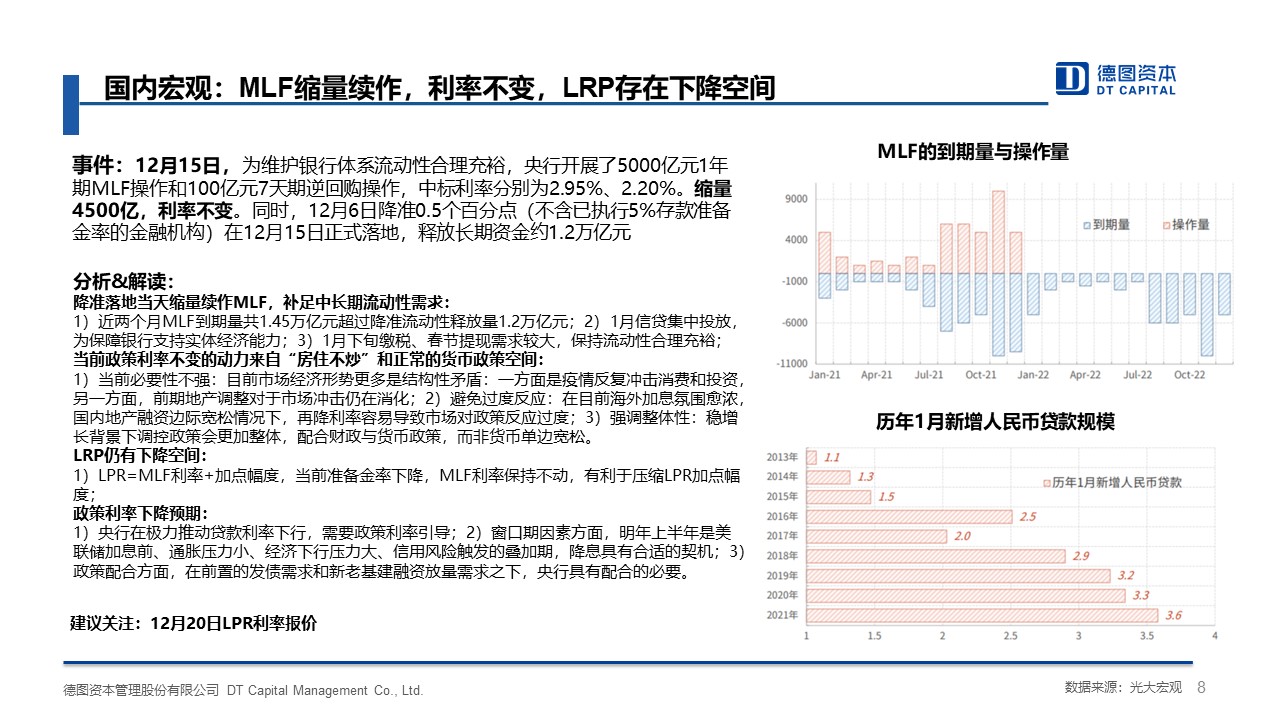Click the Oct-22 x-axis label
The image size is (1280, 720).
1190,375
